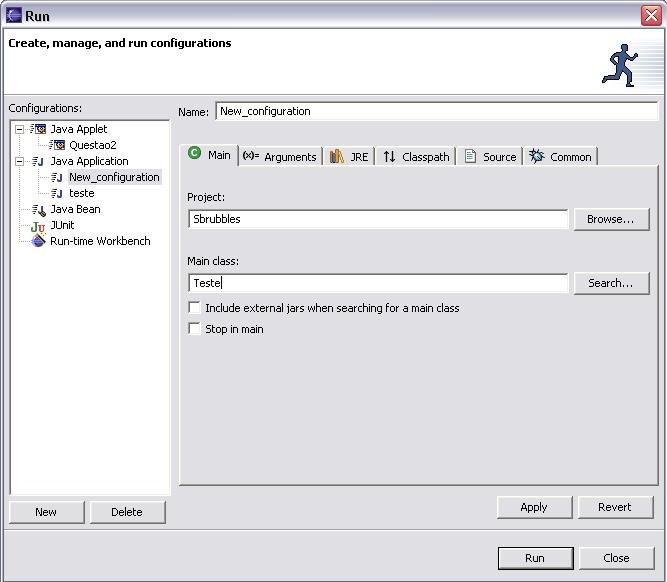Switch to the Common tab
This screenshot has width=667, height=582.
click(x=560, y=157)
